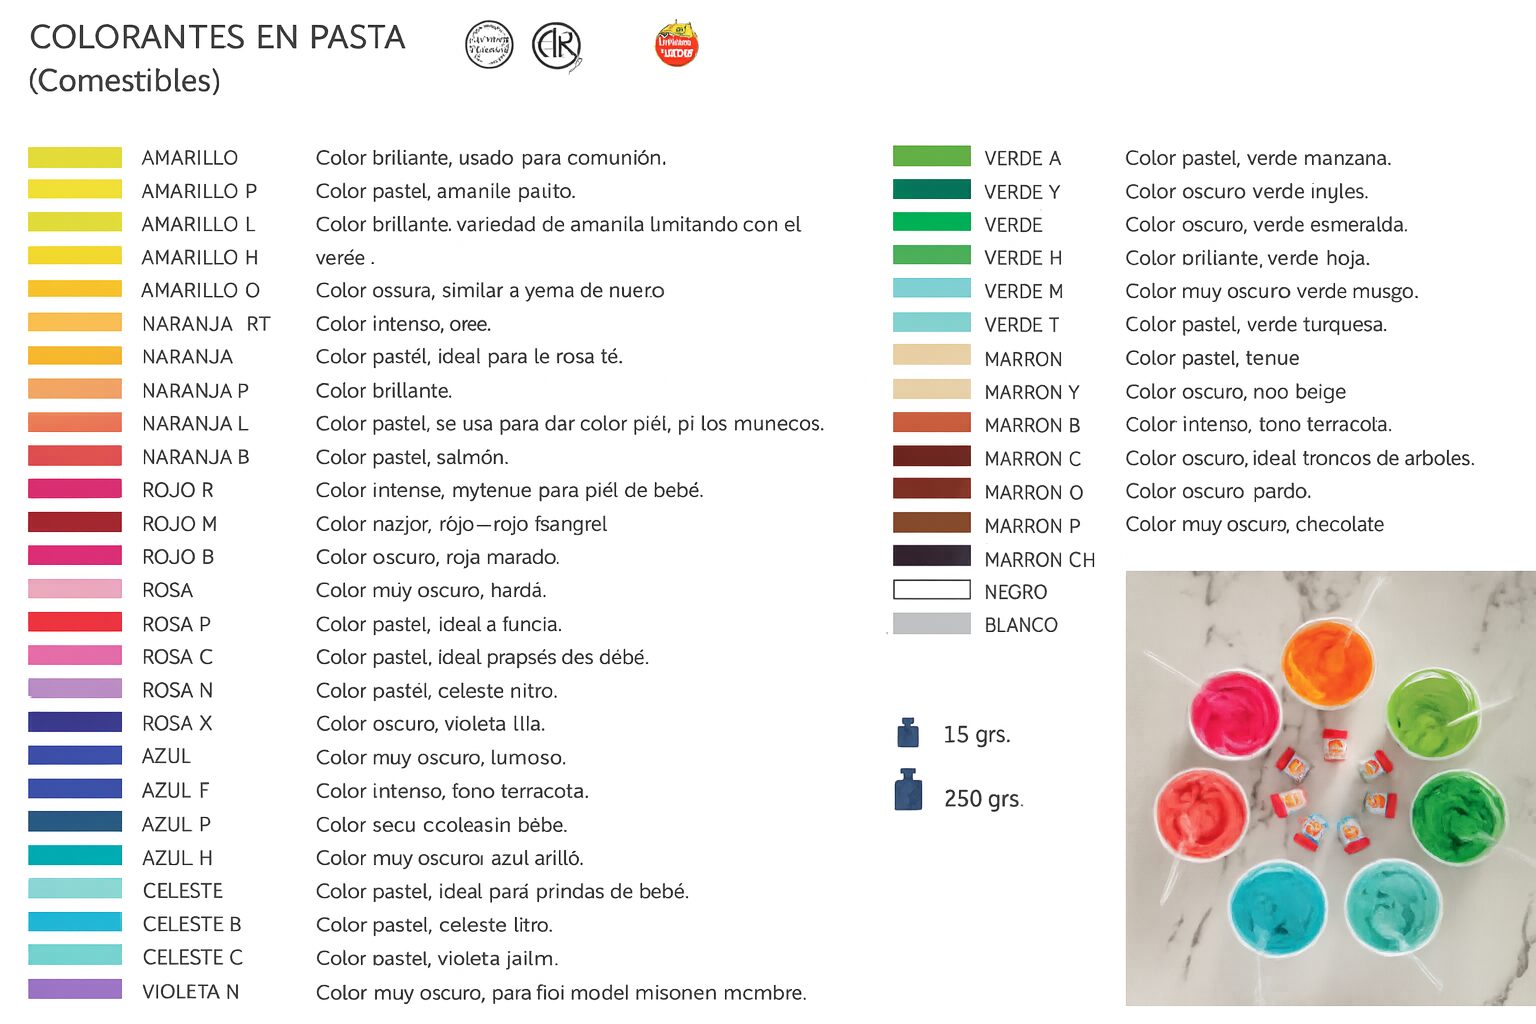Click the "Color pastel, verde manzana." description

pyautogui.click(x=1257, y=158)
